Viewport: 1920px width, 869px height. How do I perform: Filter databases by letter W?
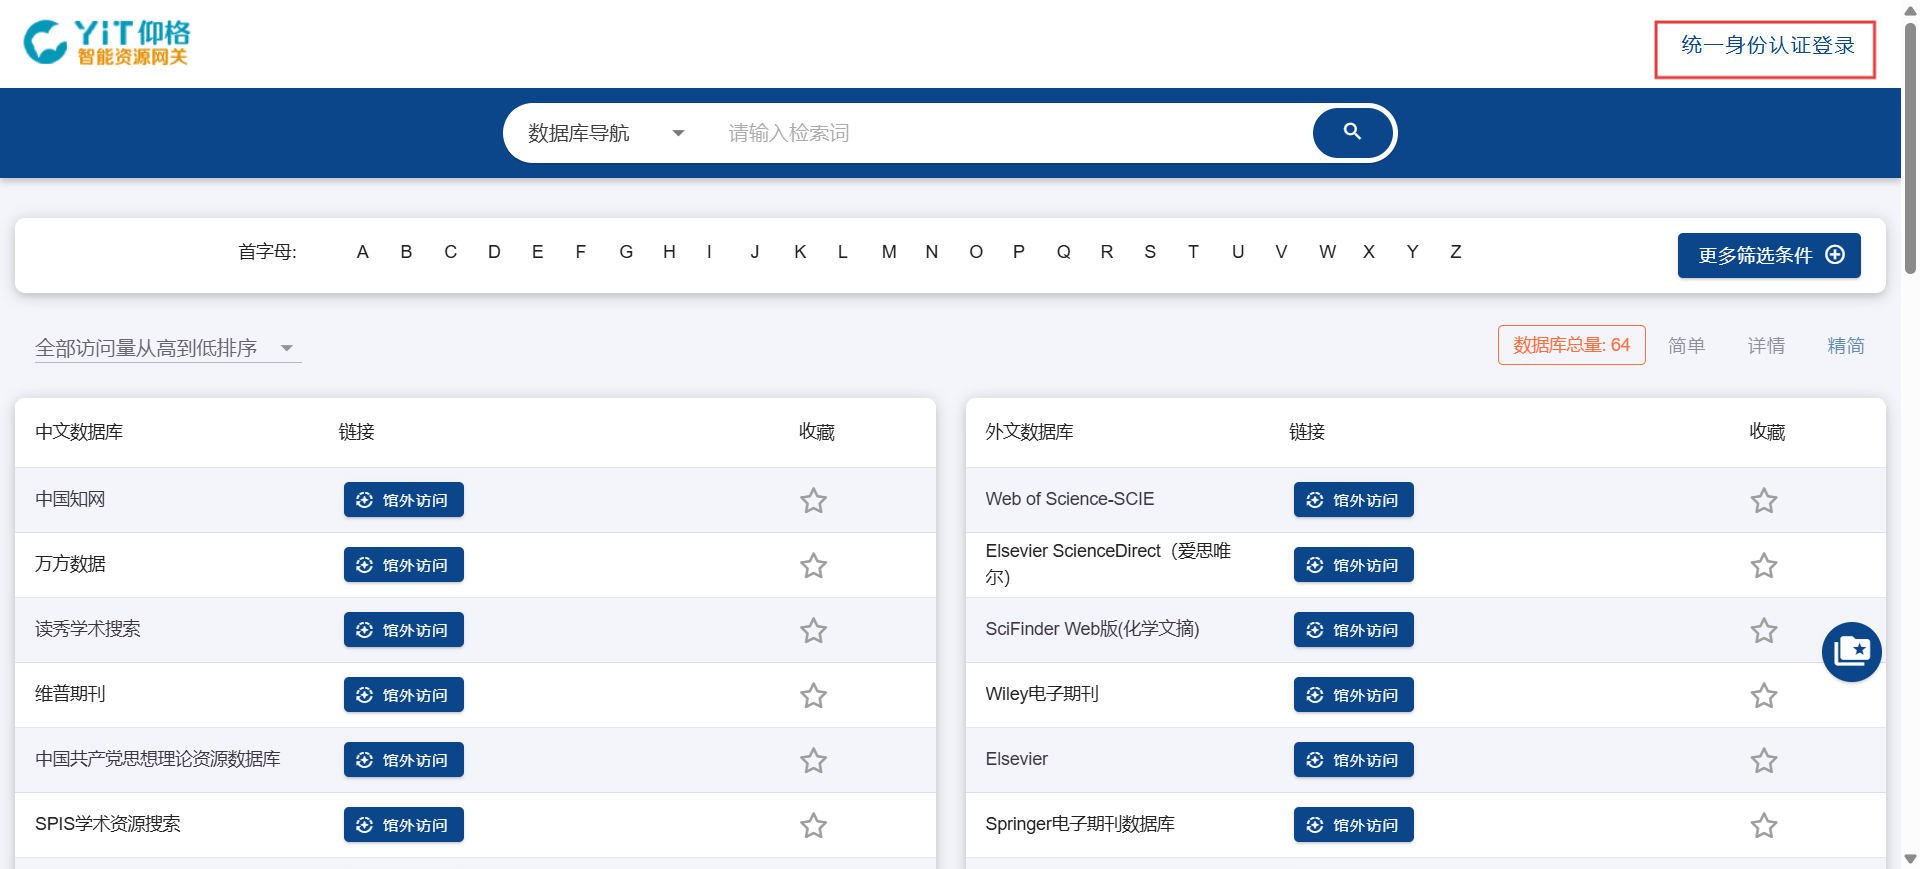point(1326,252)
